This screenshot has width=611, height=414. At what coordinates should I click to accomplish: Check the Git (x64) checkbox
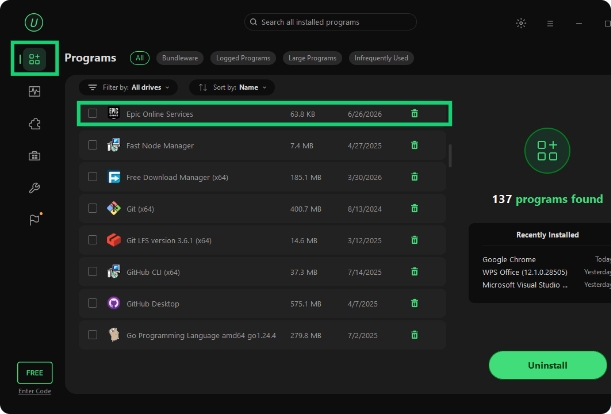92,208
